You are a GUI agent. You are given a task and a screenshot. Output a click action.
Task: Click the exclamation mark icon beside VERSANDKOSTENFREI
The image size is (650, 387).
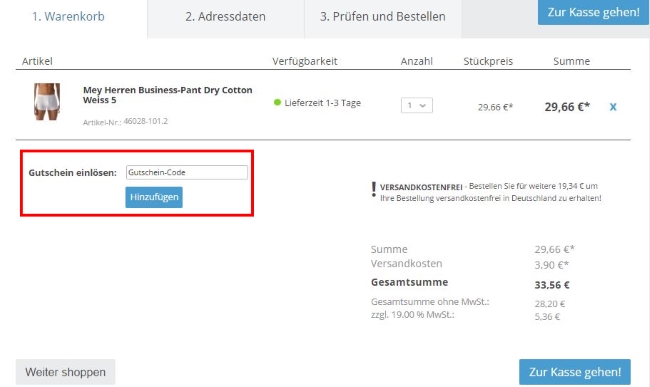pos(374,189)
